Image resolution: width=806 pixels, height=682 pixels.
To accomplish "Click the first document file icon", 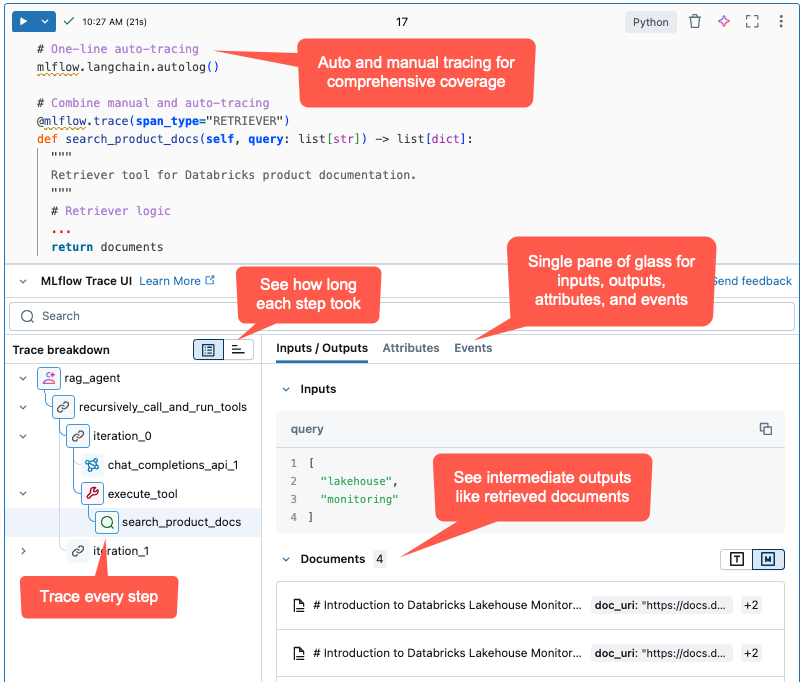I will (x=299, y=605).
